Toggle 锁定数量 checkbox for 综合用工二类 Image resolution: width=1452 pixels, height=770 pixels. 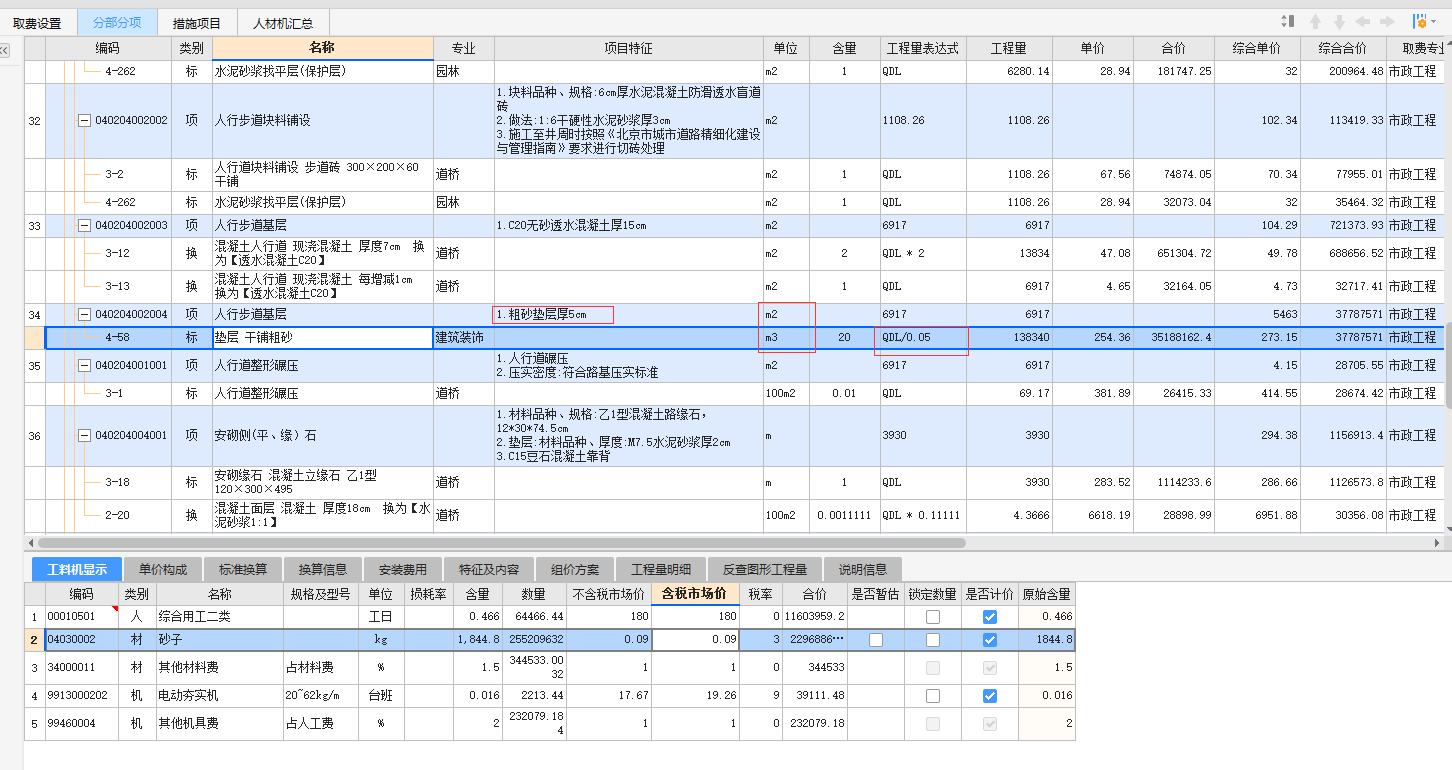933,617
